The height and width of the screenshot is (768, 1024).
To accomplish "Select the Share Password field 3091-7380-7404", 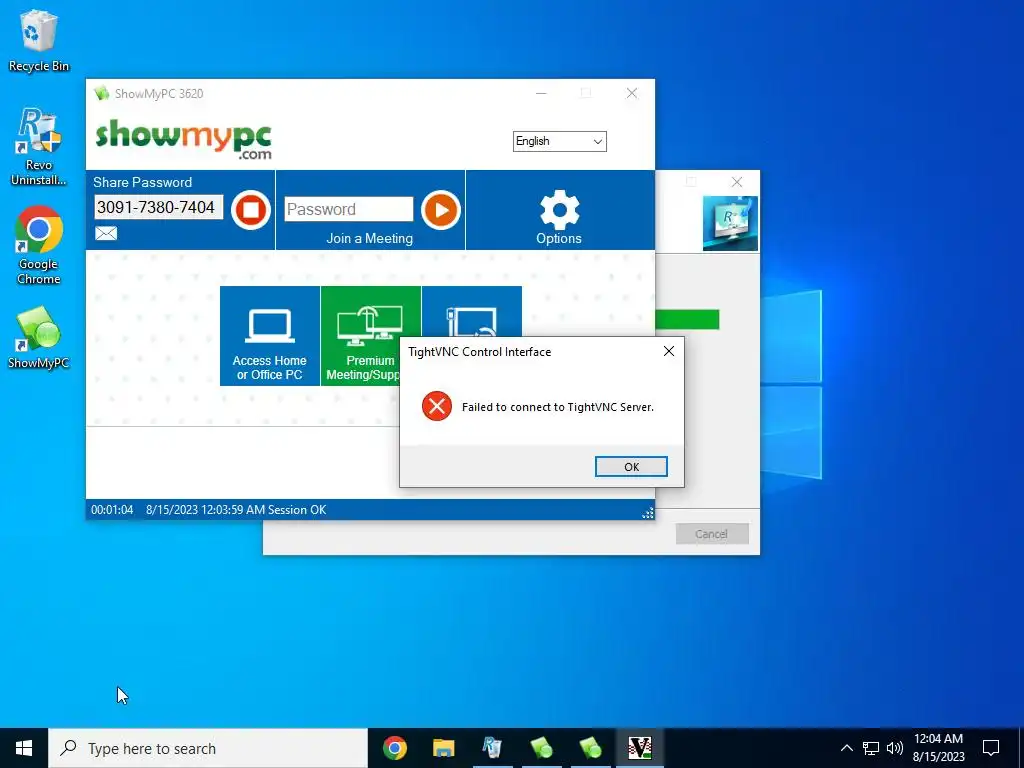I will tap(158, 207).
